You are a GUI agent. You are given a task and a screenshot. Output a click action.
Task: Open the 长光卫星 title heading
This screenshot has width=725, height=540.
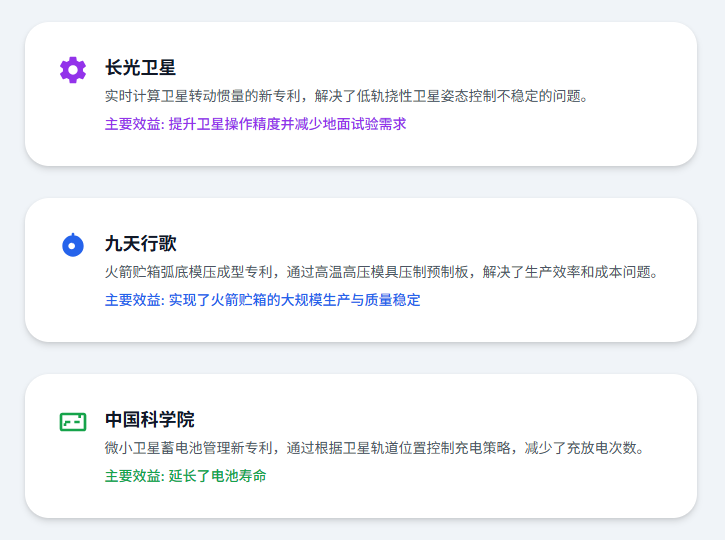click(140, 68)
